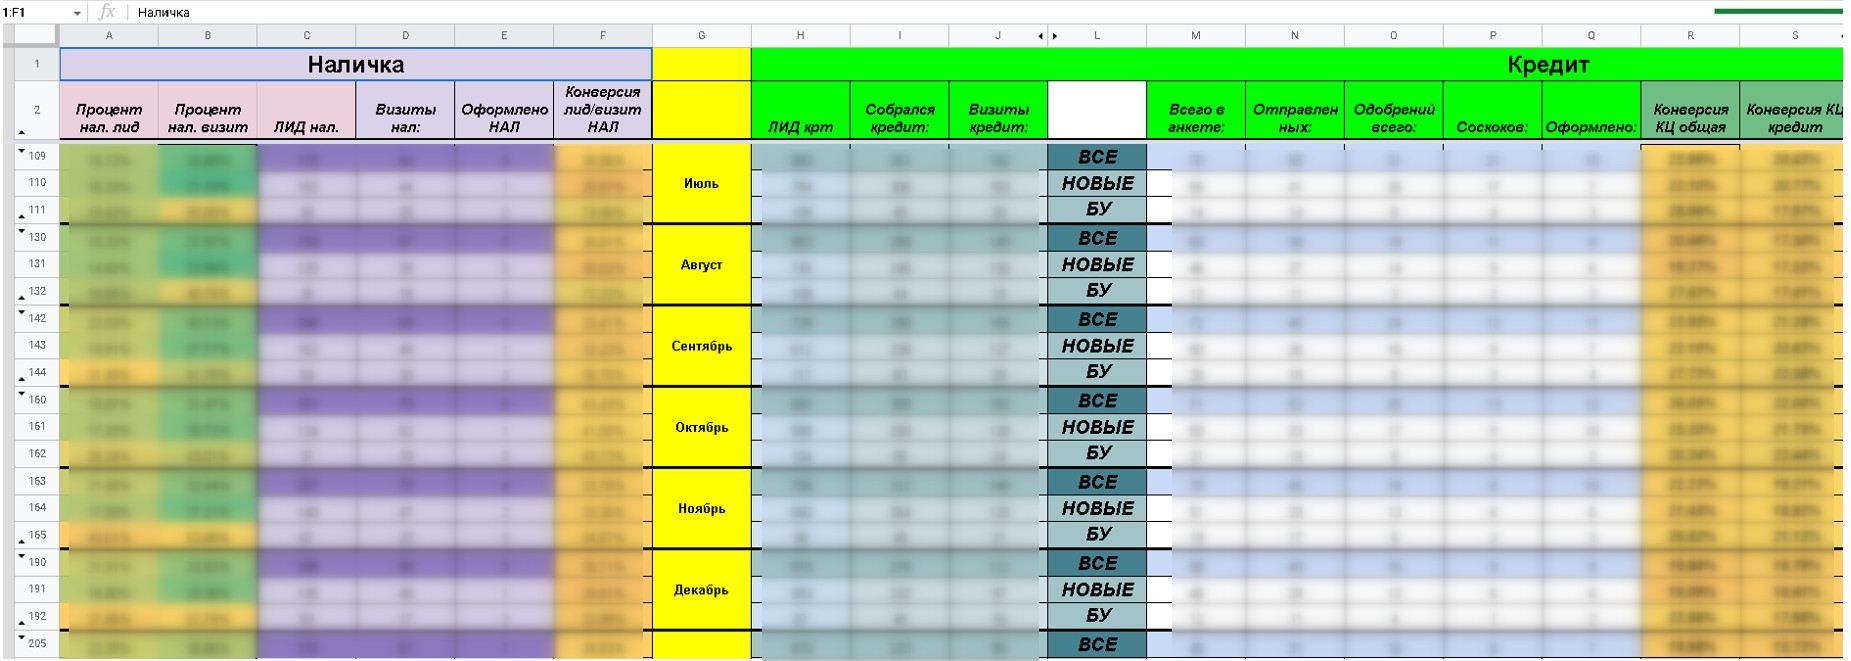Click the ВСЕ cell in row 109
The height and width of the screenshot is (661, 1851).
(x=1097, y=157)
